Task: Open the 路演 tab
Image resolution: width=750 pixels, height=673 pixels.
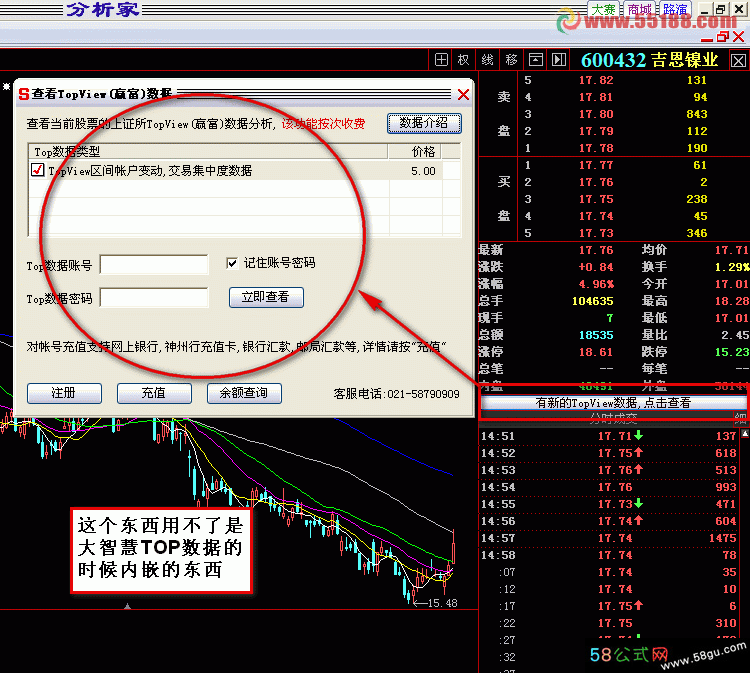Action: pos(675,10)
